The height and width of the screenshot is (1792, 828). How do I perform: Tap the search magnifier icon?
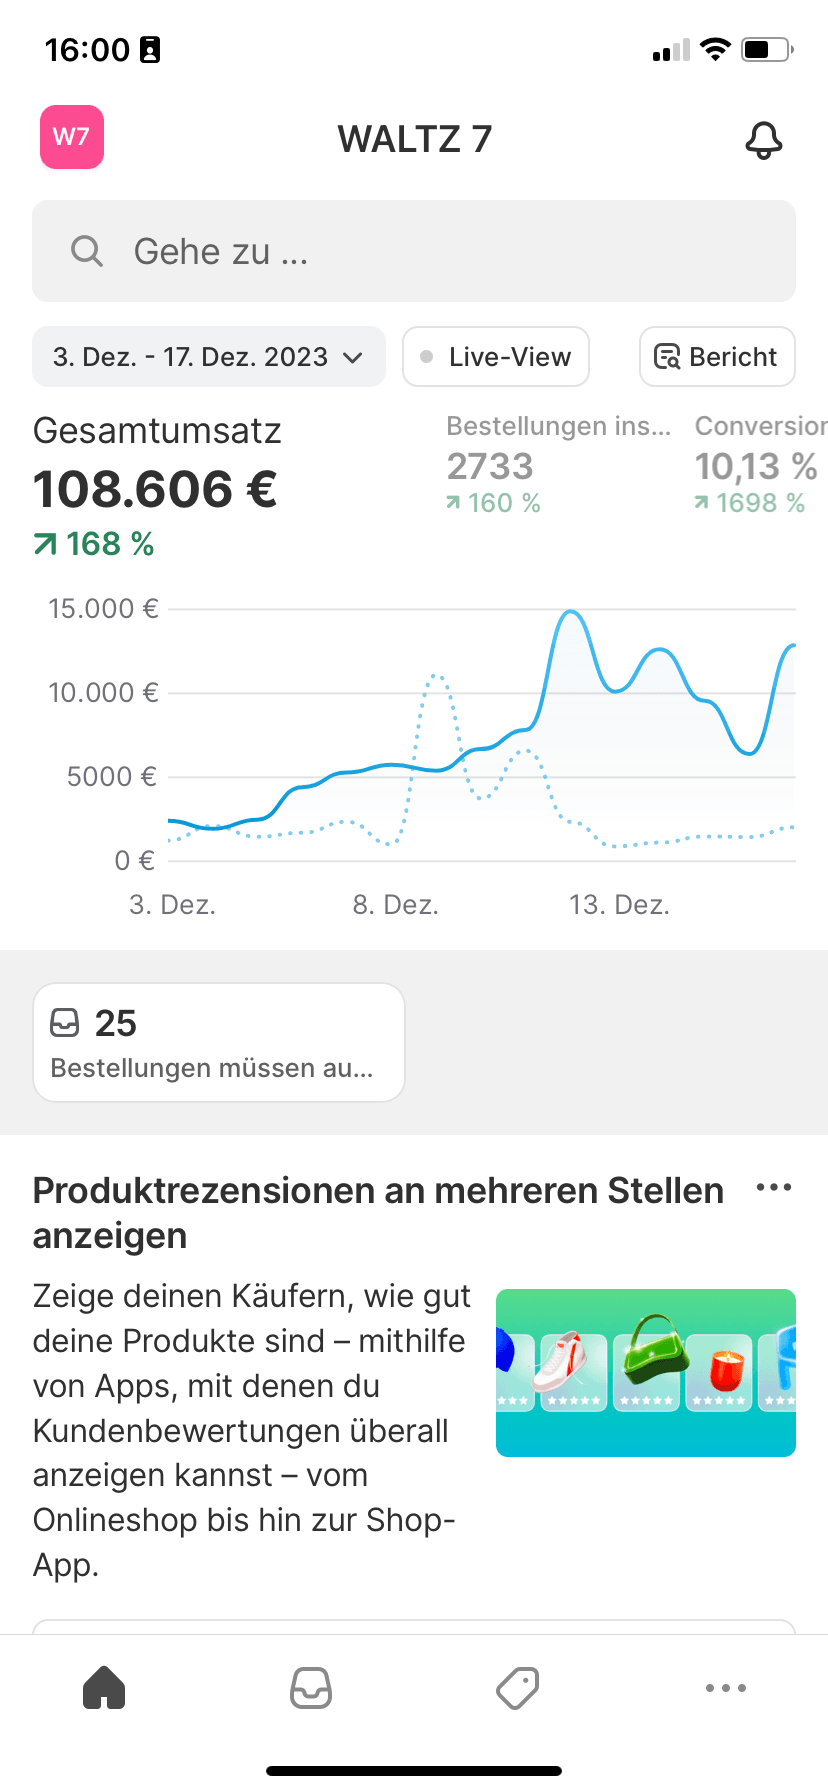pos(87,251)
